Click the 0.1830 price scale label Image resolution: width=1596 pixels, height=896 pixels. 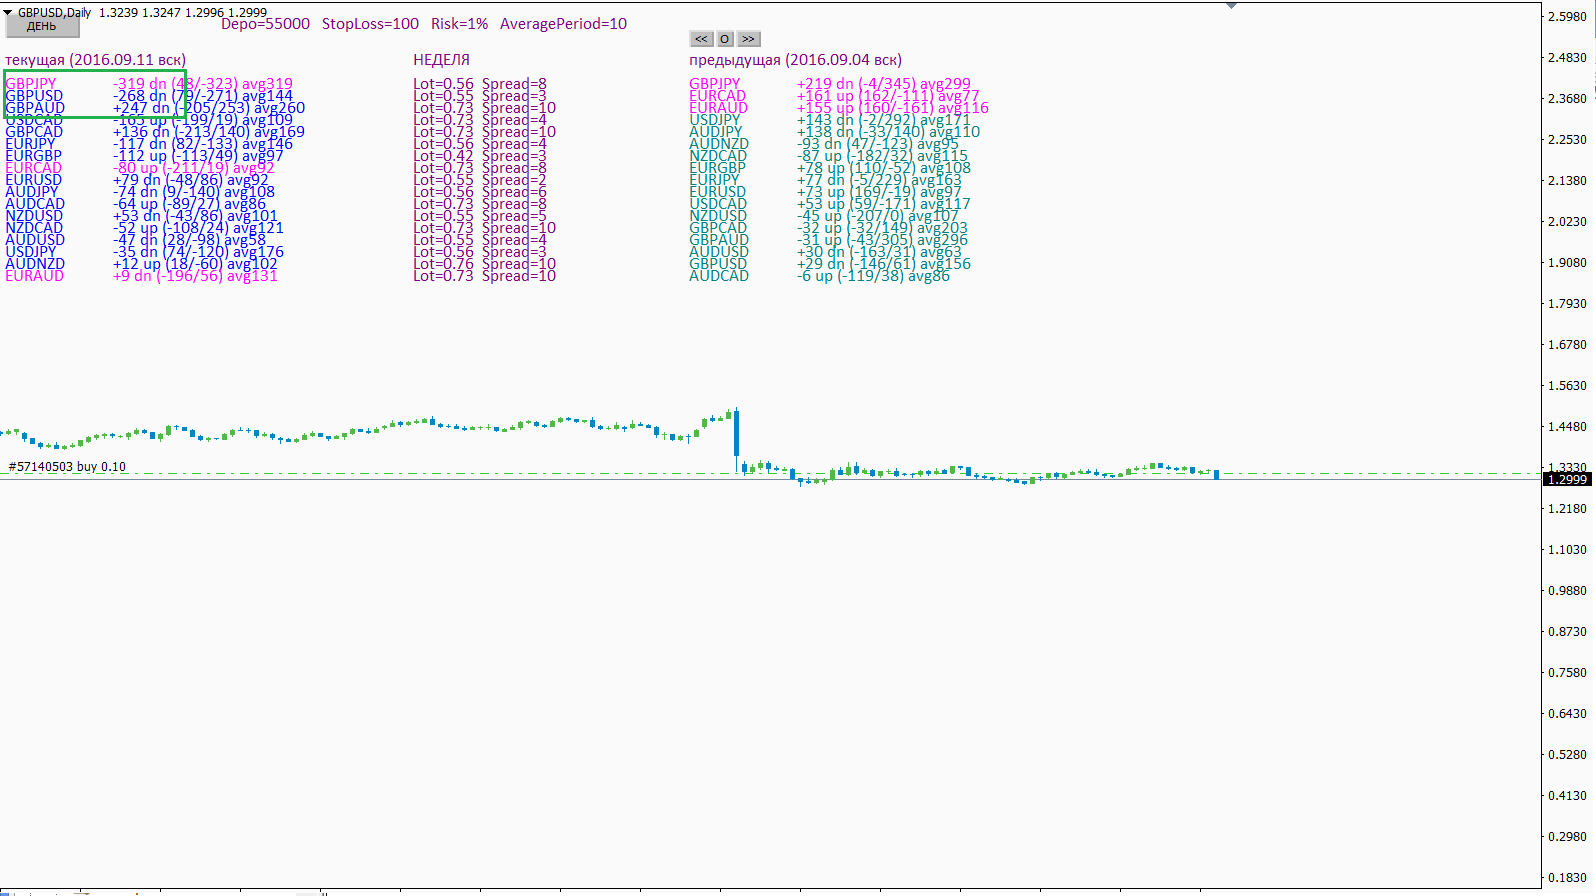pos(1567,877)
